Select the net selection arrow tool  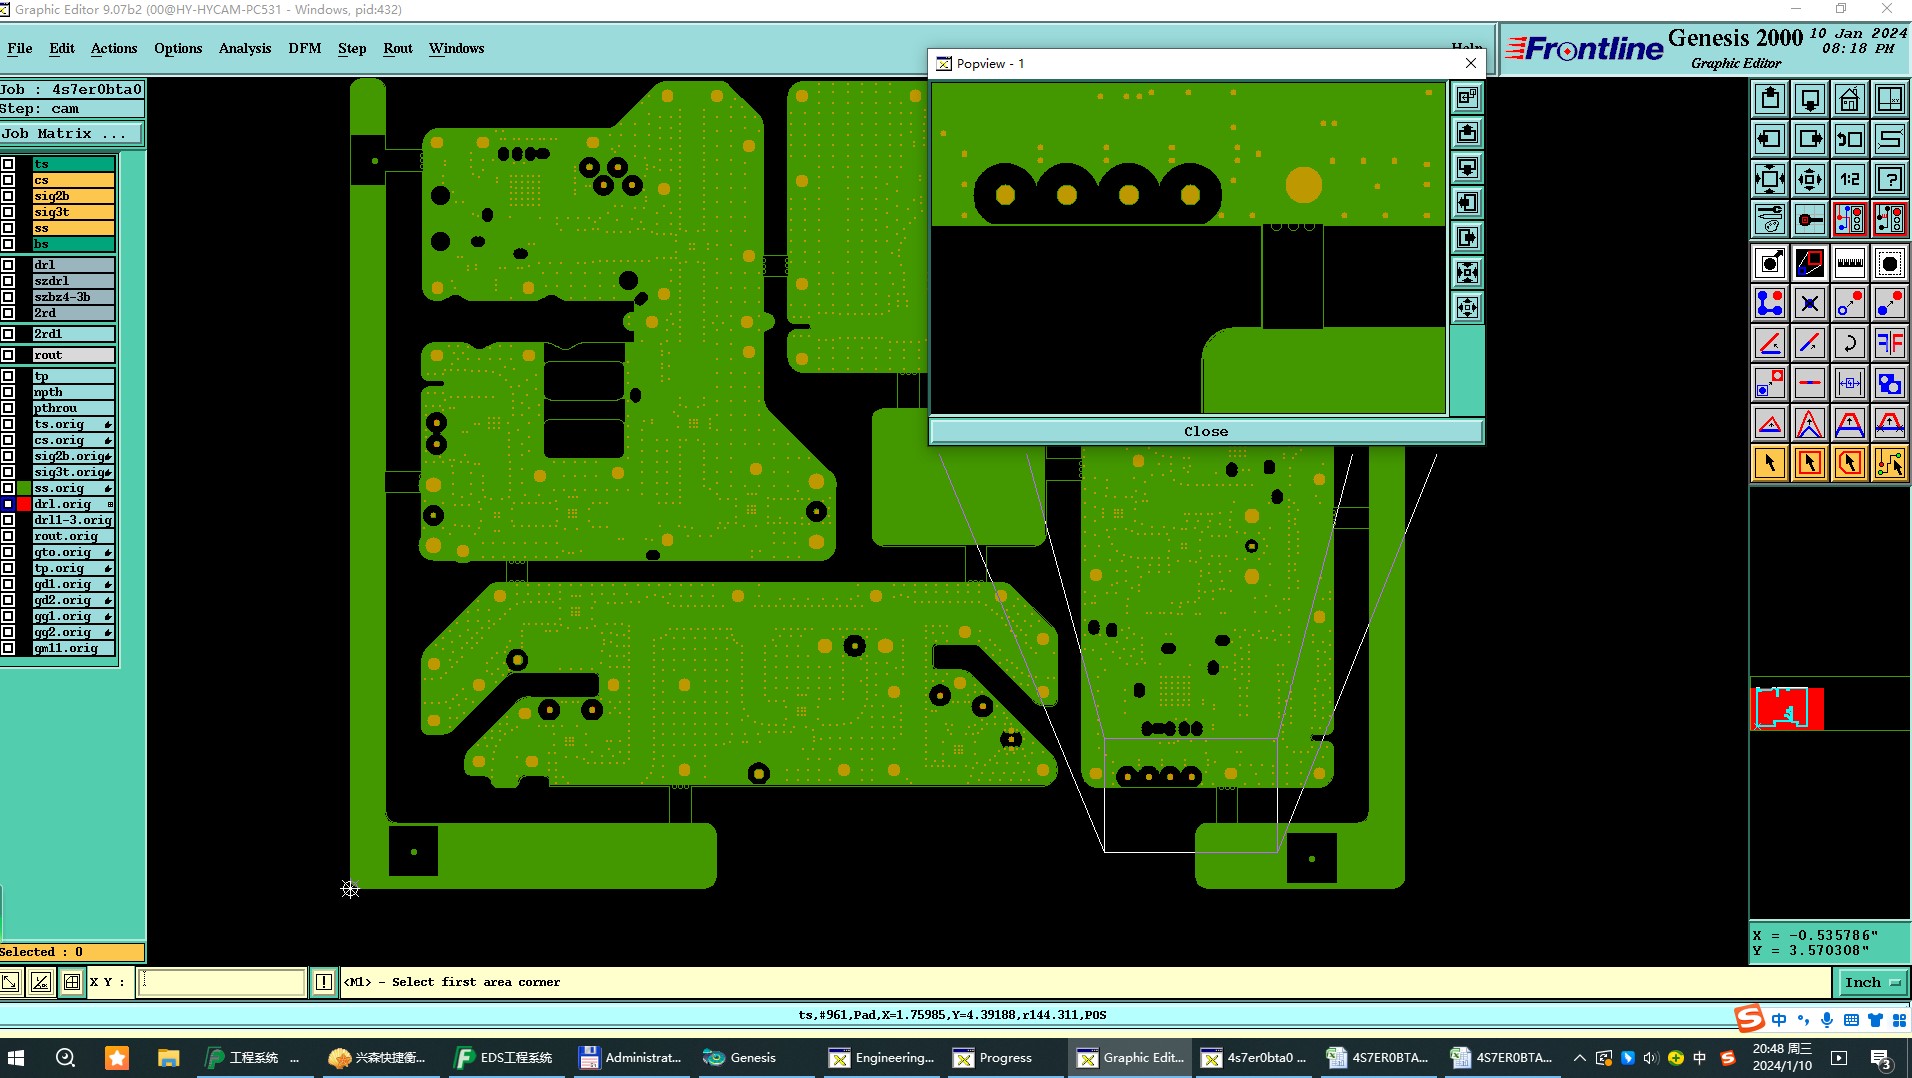point(1889,463)
